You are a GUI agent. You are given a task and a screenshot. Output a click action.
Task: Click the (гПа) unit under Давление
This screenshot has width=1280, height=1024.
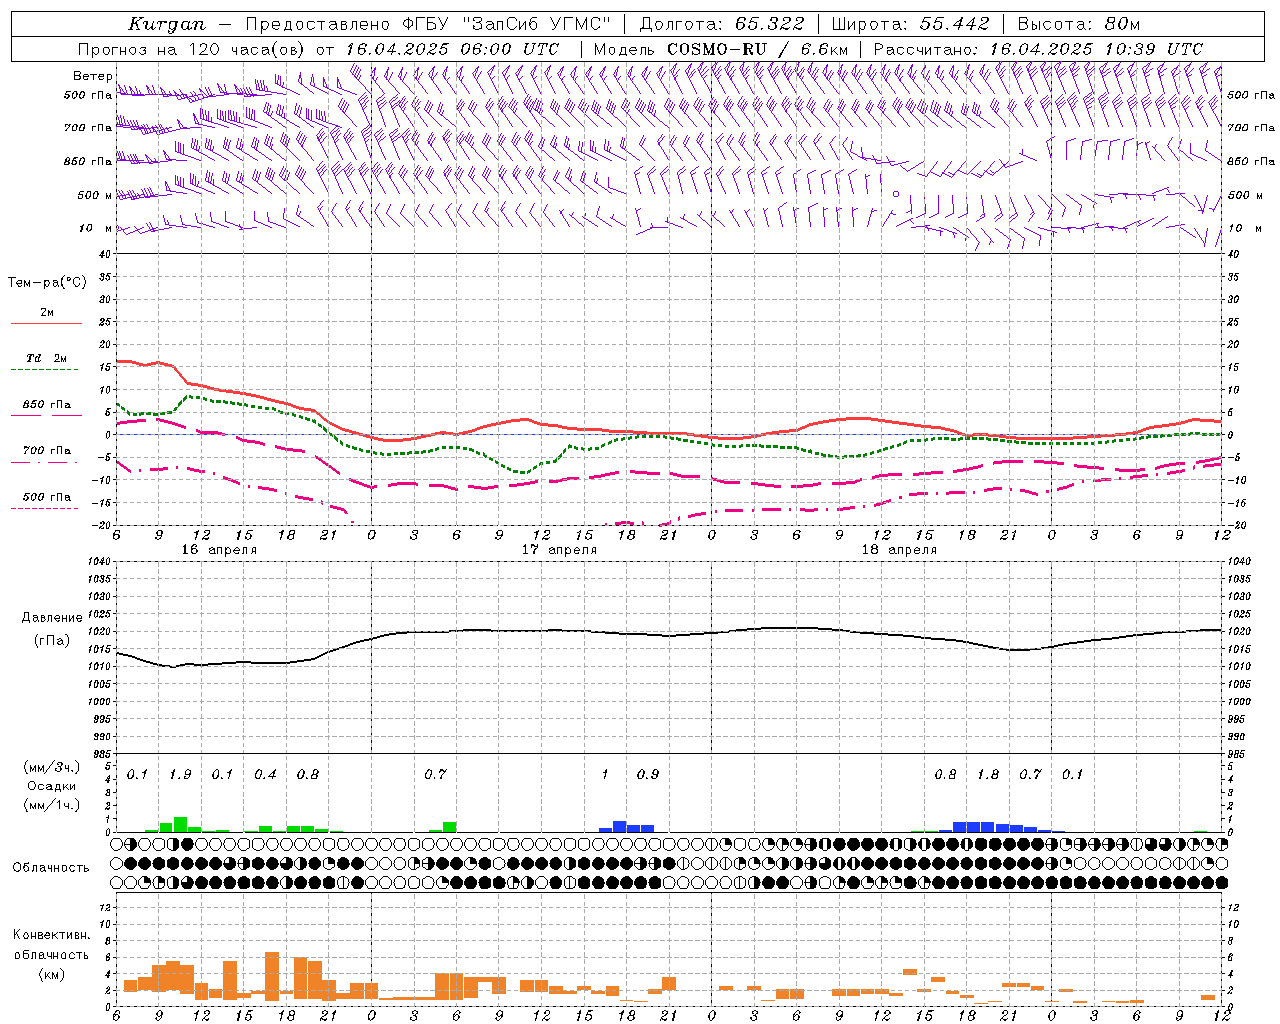[x=52, y=640]
